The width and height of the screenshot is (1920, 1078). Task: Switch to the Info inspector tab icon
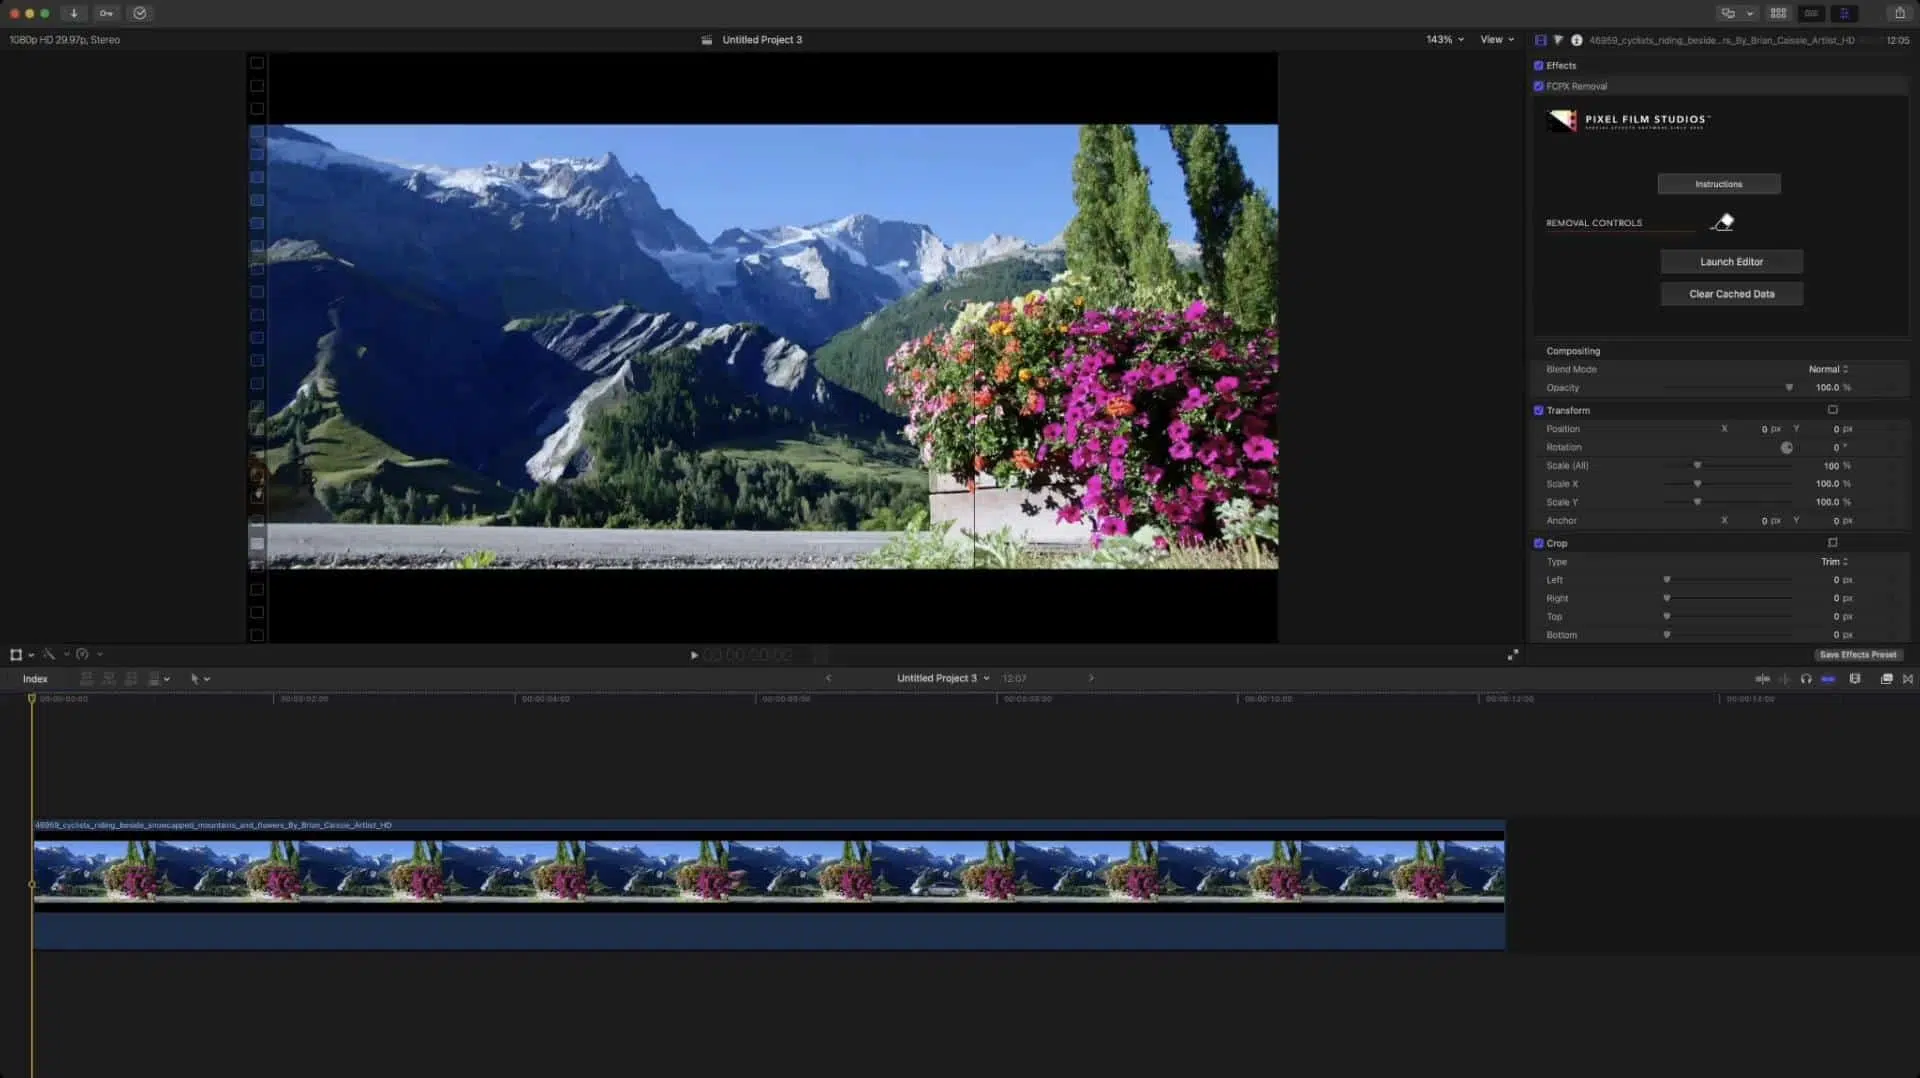[x=1576, y=40]
